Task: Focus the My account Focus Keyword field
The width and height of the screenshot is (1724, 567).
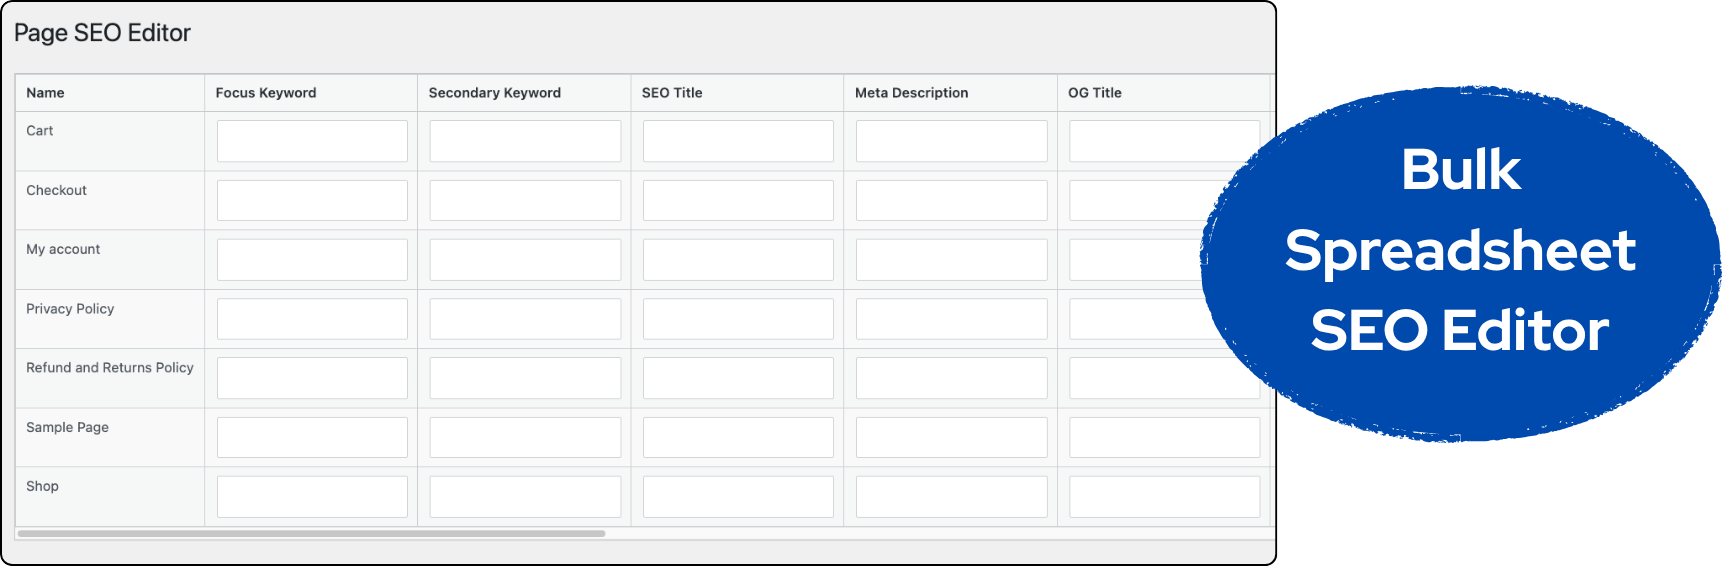Action: pos(312,260)
